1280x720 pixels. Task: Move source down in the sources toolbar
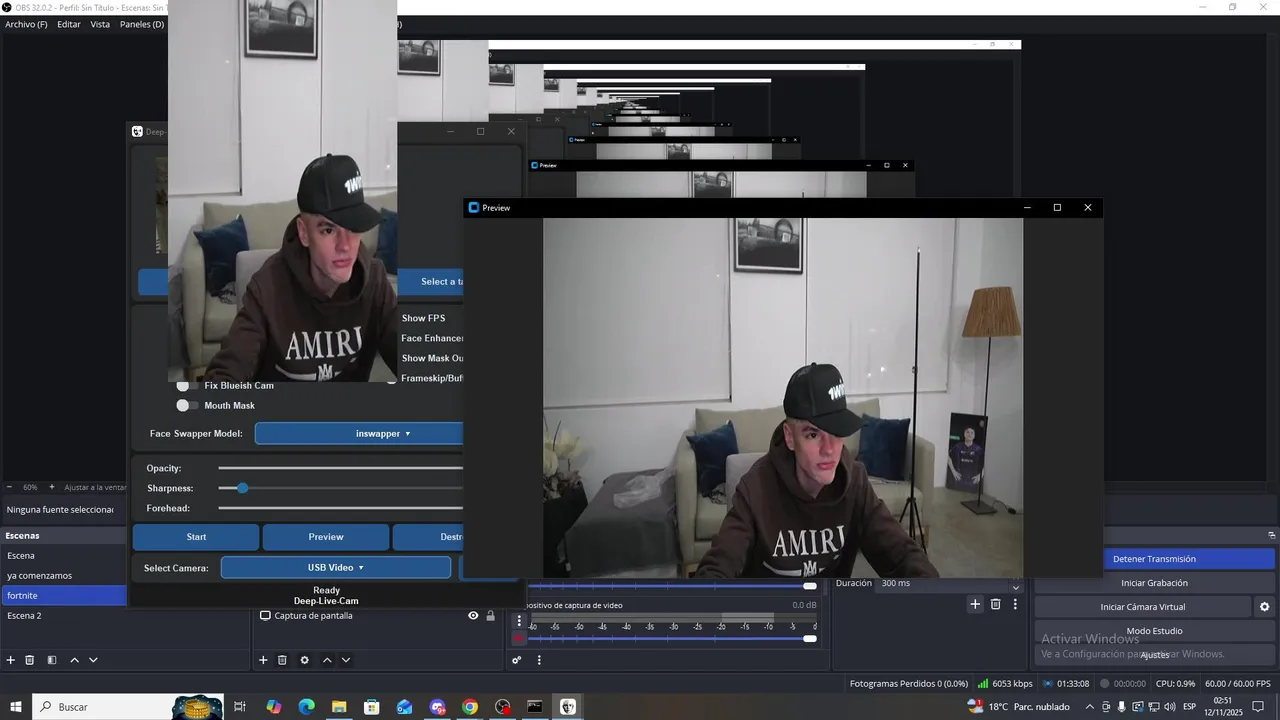point(345,660)
